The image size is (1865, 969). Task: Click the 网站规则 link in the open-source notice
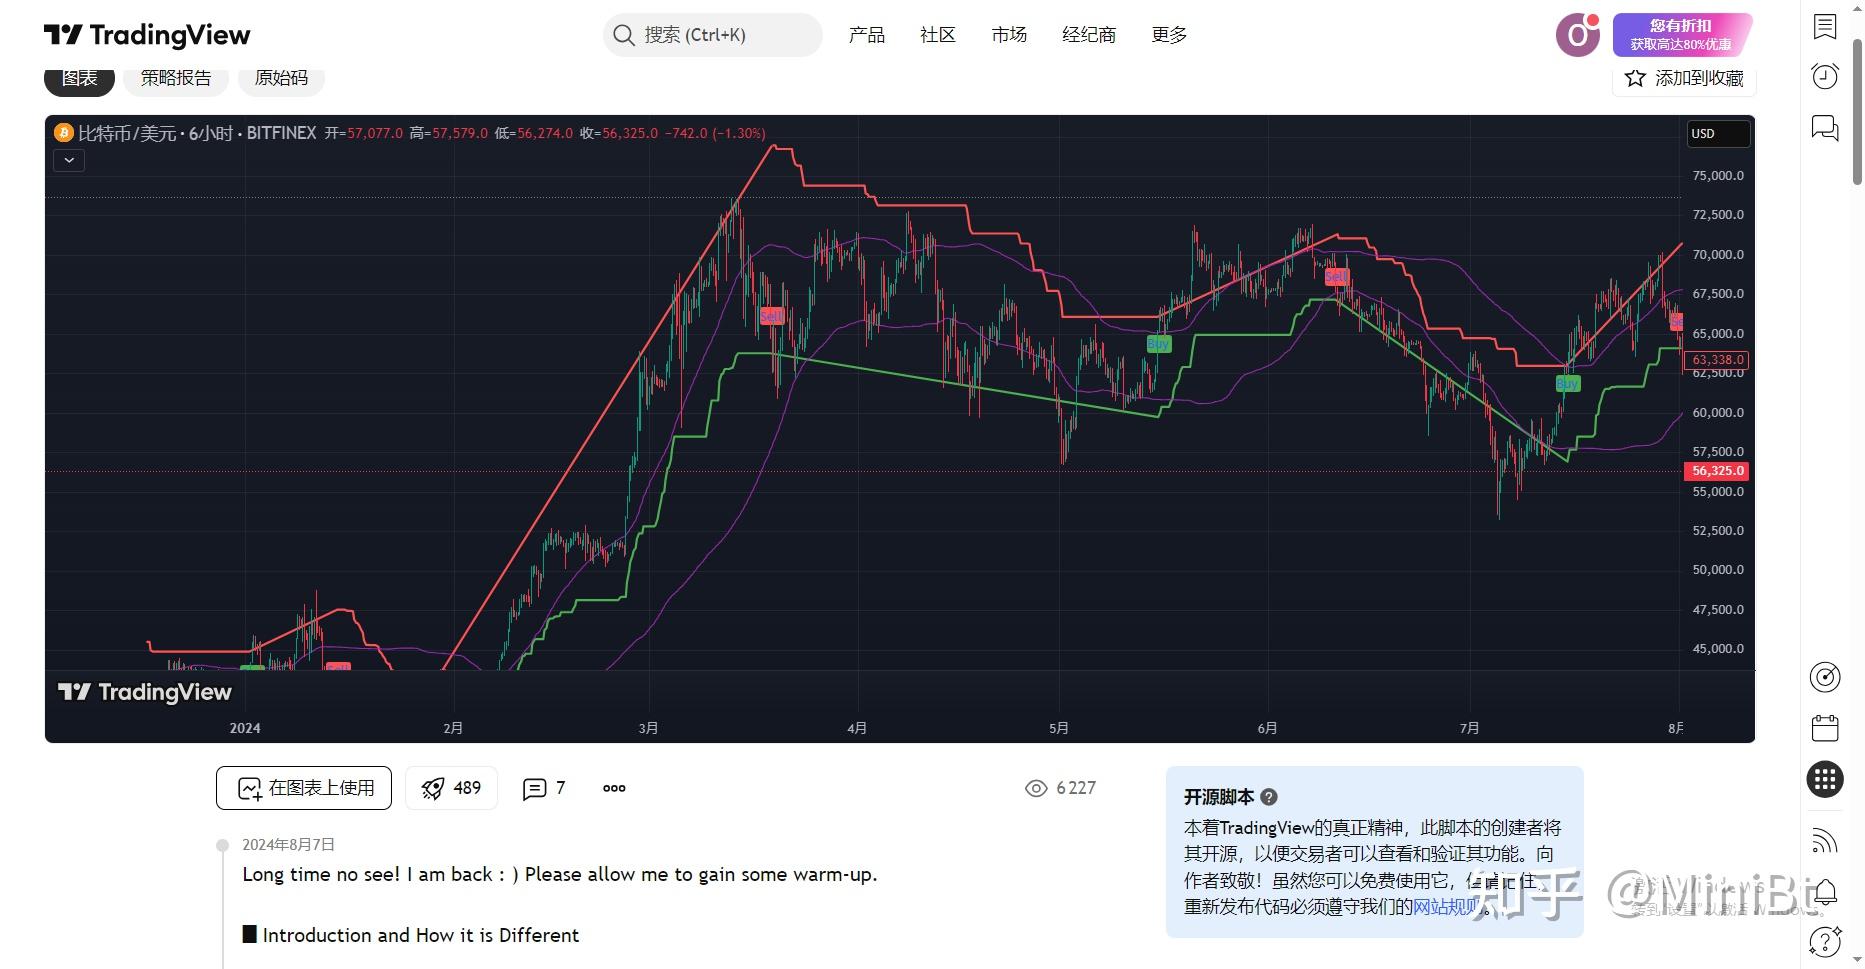(1444, 907)
